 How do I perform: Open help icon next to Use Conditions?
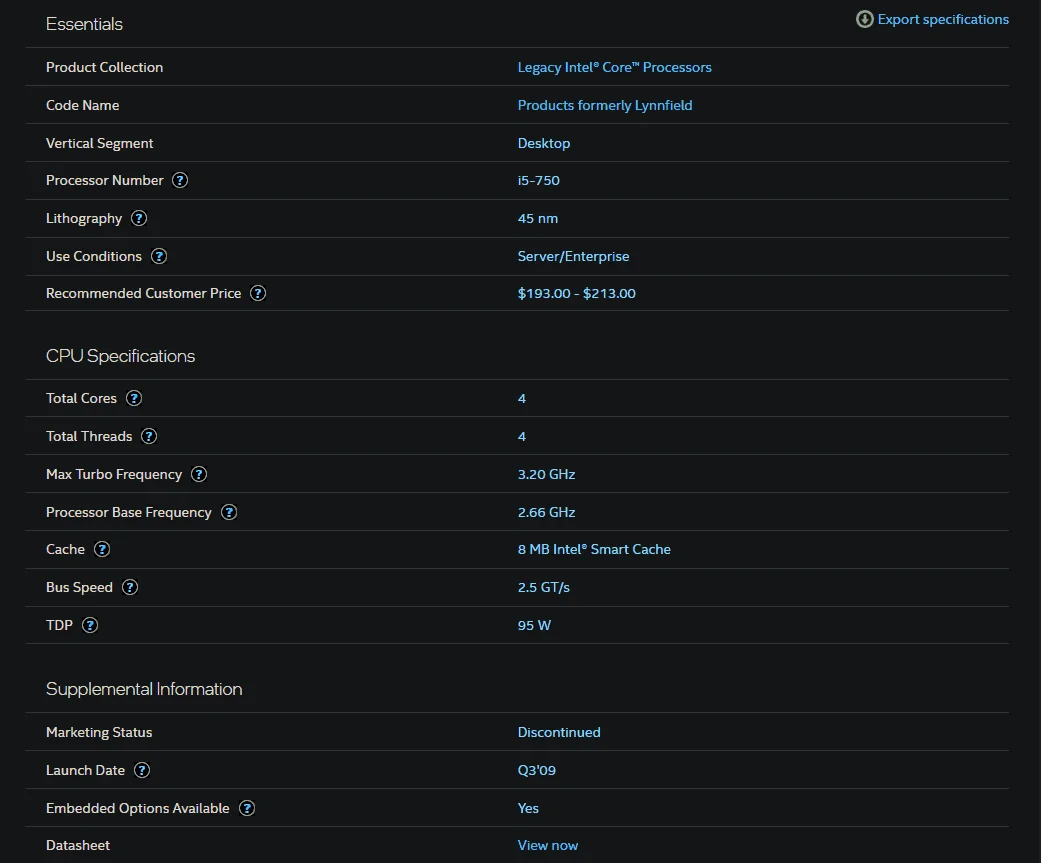coord(159,256)
